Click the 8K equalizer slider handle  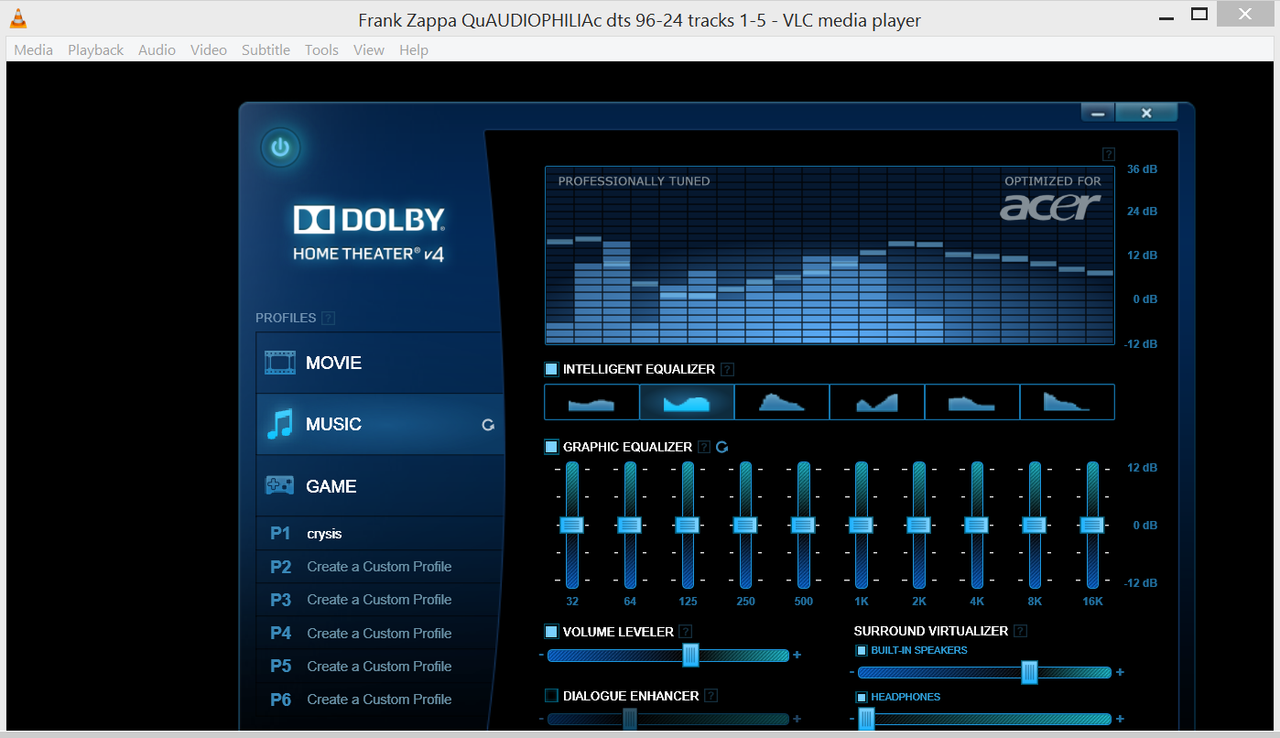click(x=1035, y=525)
